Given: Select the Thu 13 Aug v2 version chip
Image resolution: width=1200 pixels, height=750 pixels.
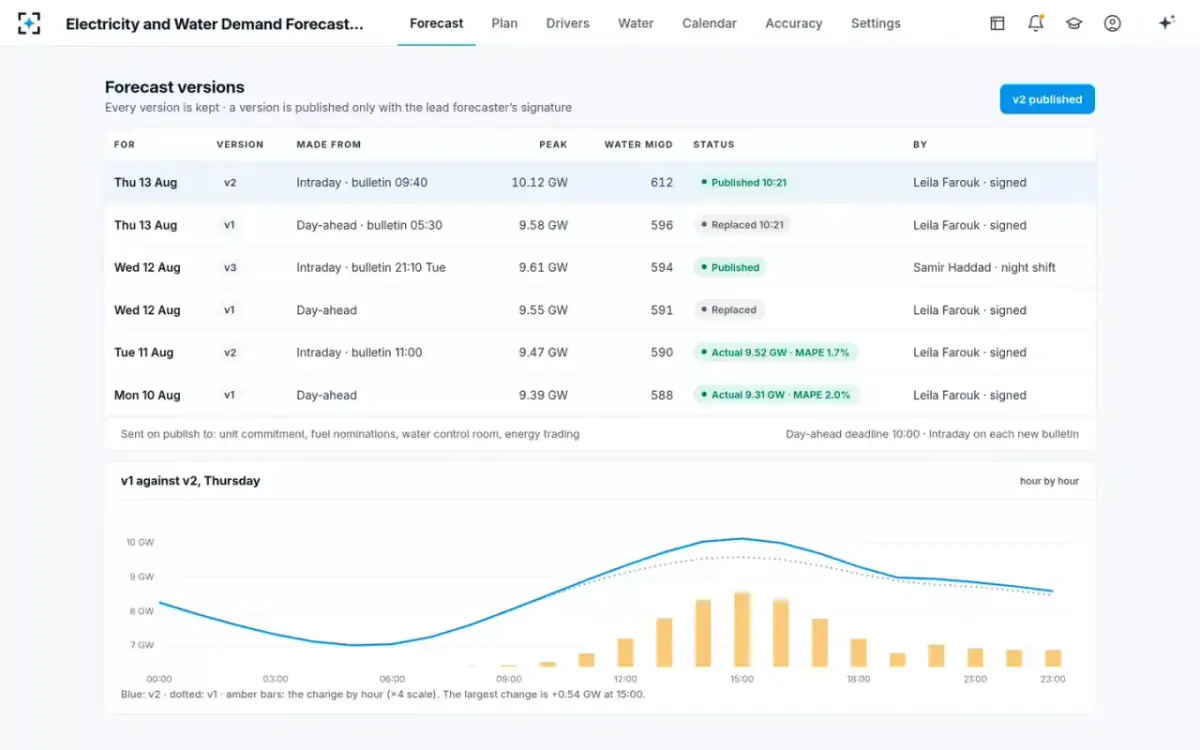Looking at the screenshot, I should [230, 183].
